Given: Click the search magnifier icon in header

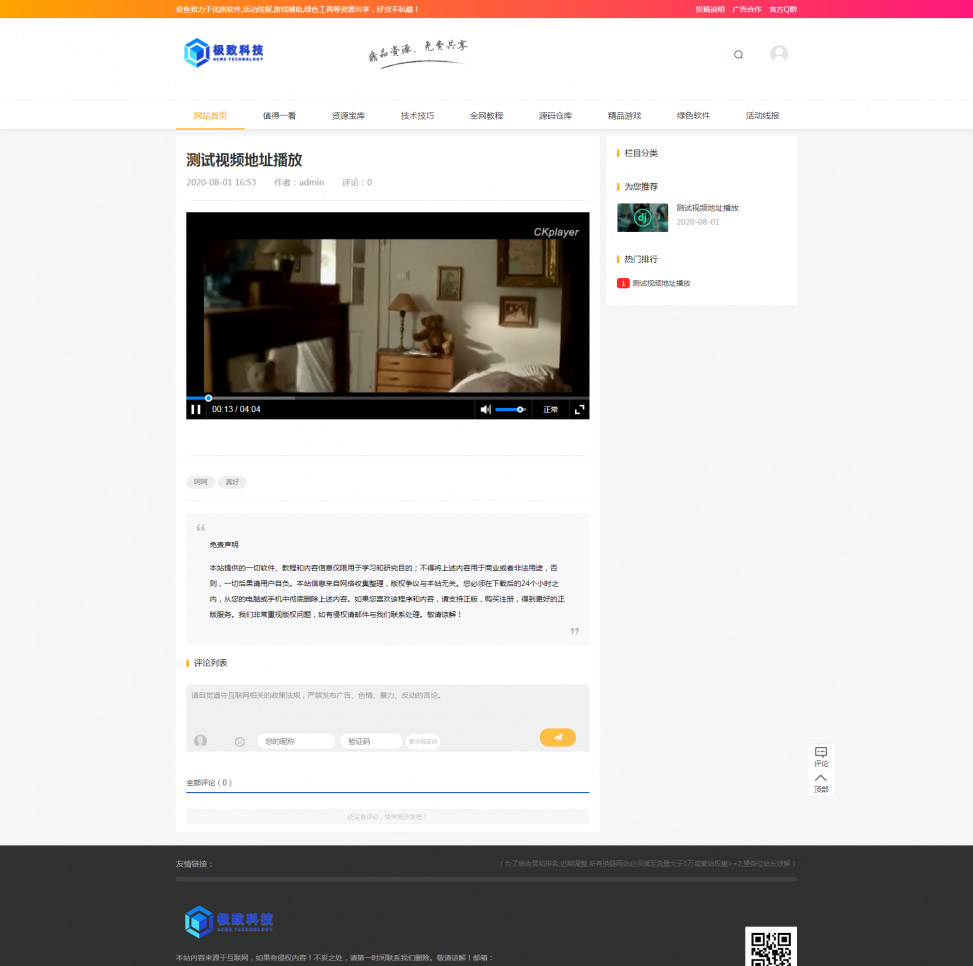Looking at the screenshot, I should (x=738, y=55).
